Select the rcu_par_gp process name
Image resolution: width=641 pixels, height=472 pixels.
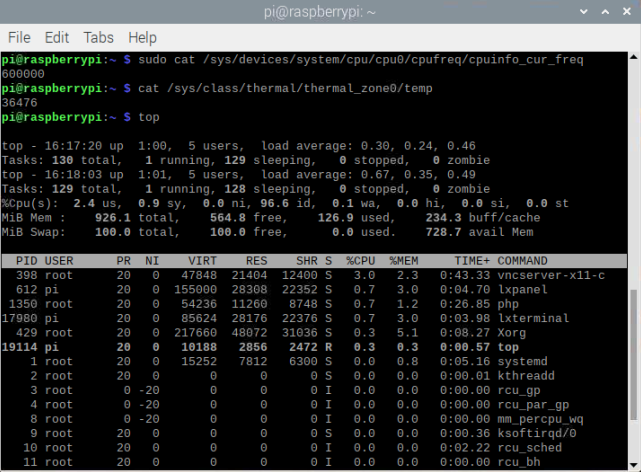pos(533,405)
